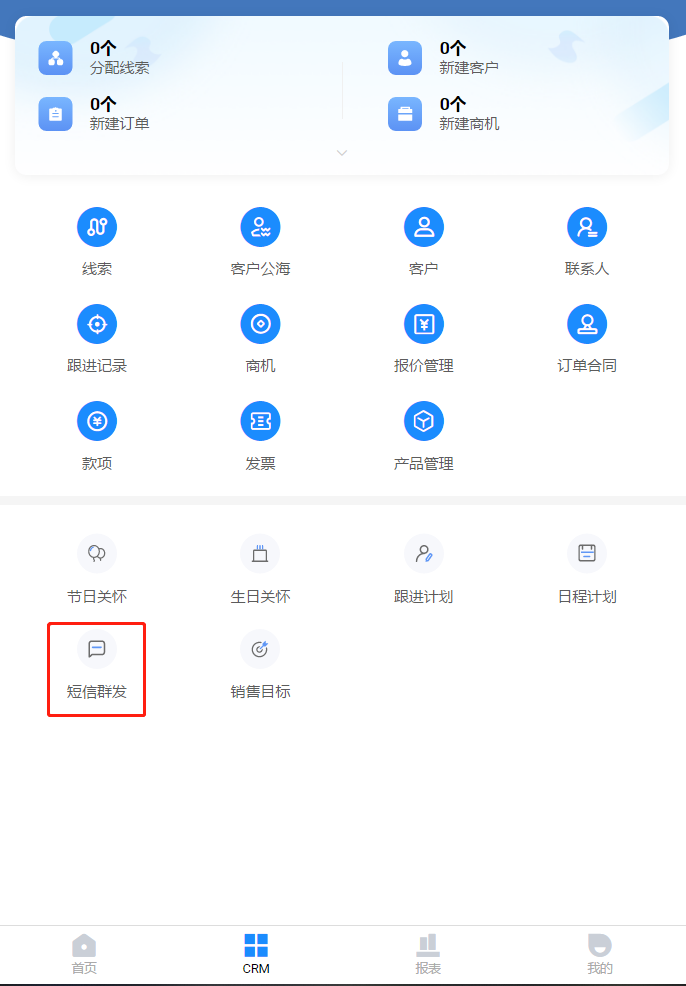
Task: Click the 新建订单 label text
Action: tap(119, 124)
